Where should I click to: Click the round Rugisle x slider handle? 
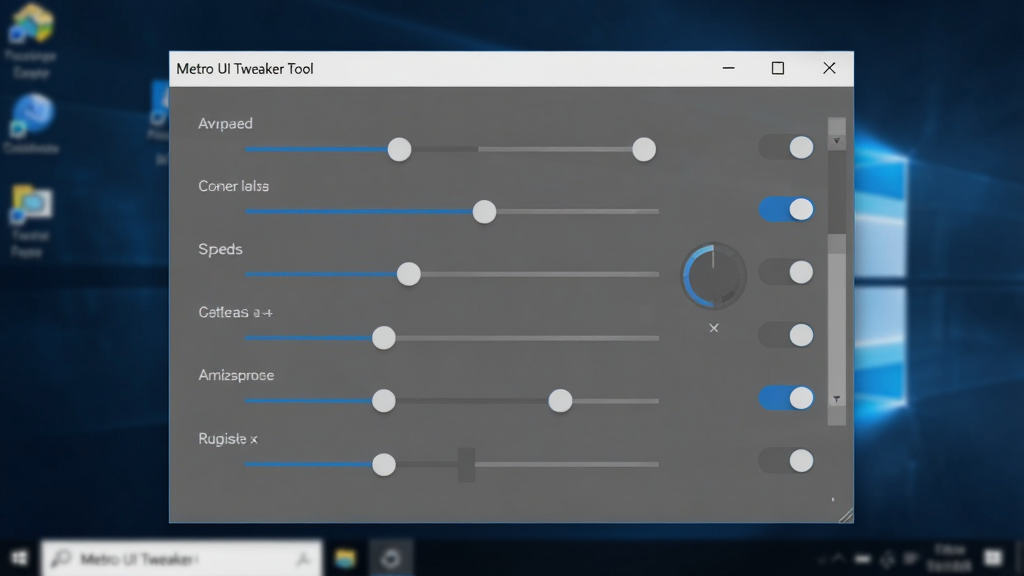[x=384, y=464]
